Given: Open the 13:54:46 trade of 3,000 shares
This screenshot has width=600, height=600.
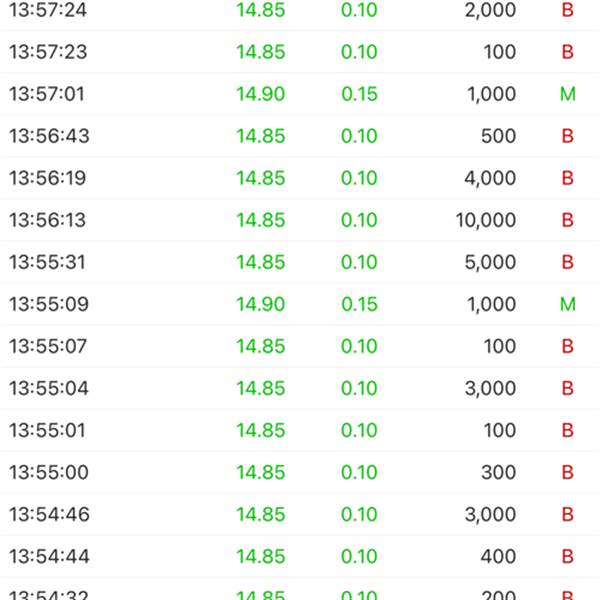Looking at the screenshot, I should (x=300, y=514).
